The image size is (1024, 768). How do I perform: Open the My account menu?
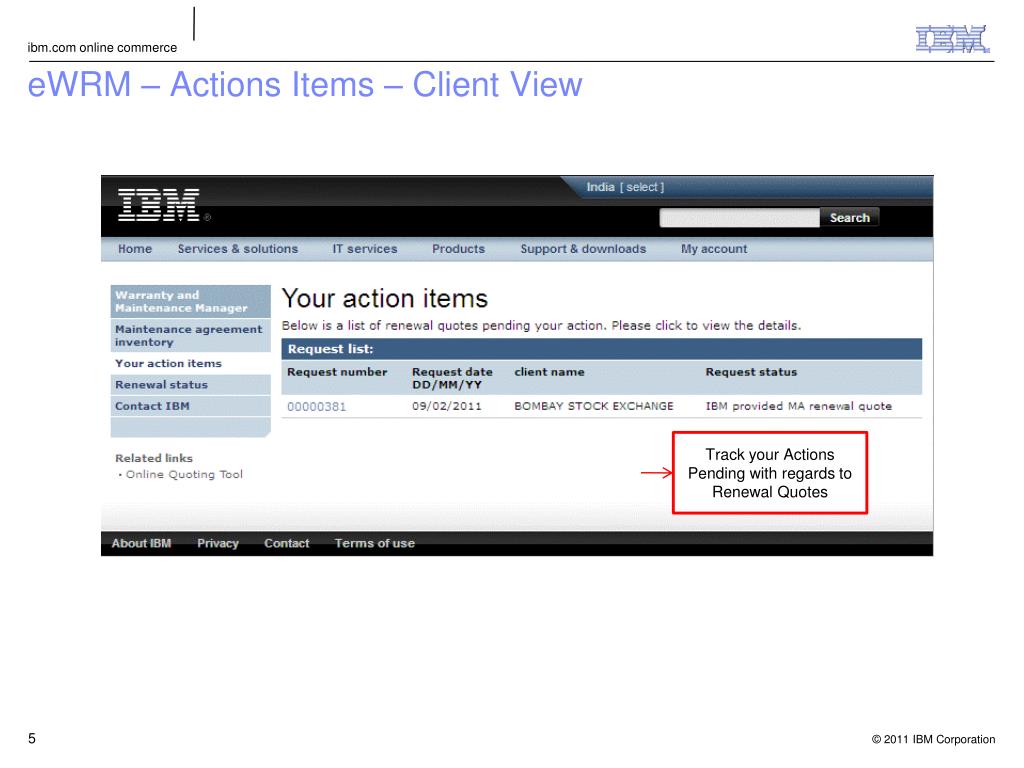714,249
